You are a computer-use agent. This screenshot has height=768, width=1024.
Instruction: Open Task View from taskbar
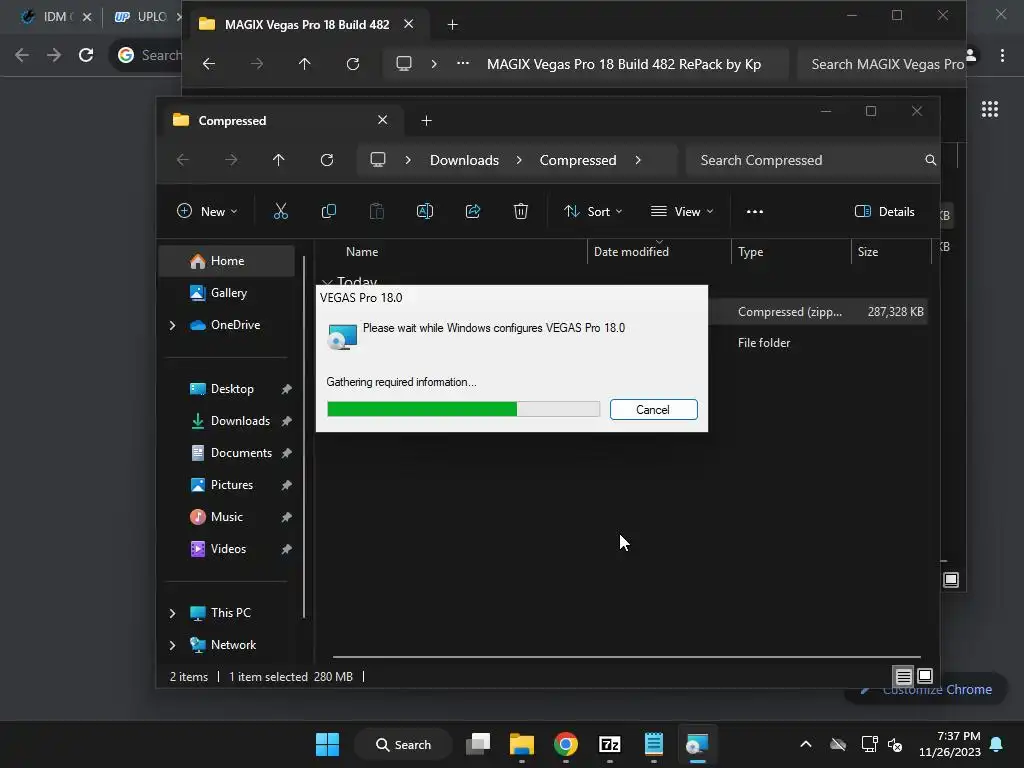[x=478, y=744]
